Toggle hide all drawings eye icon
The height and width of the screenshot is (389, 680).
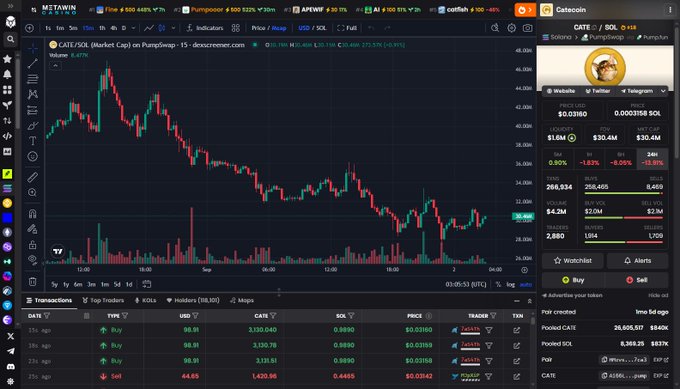click(33, 260)
